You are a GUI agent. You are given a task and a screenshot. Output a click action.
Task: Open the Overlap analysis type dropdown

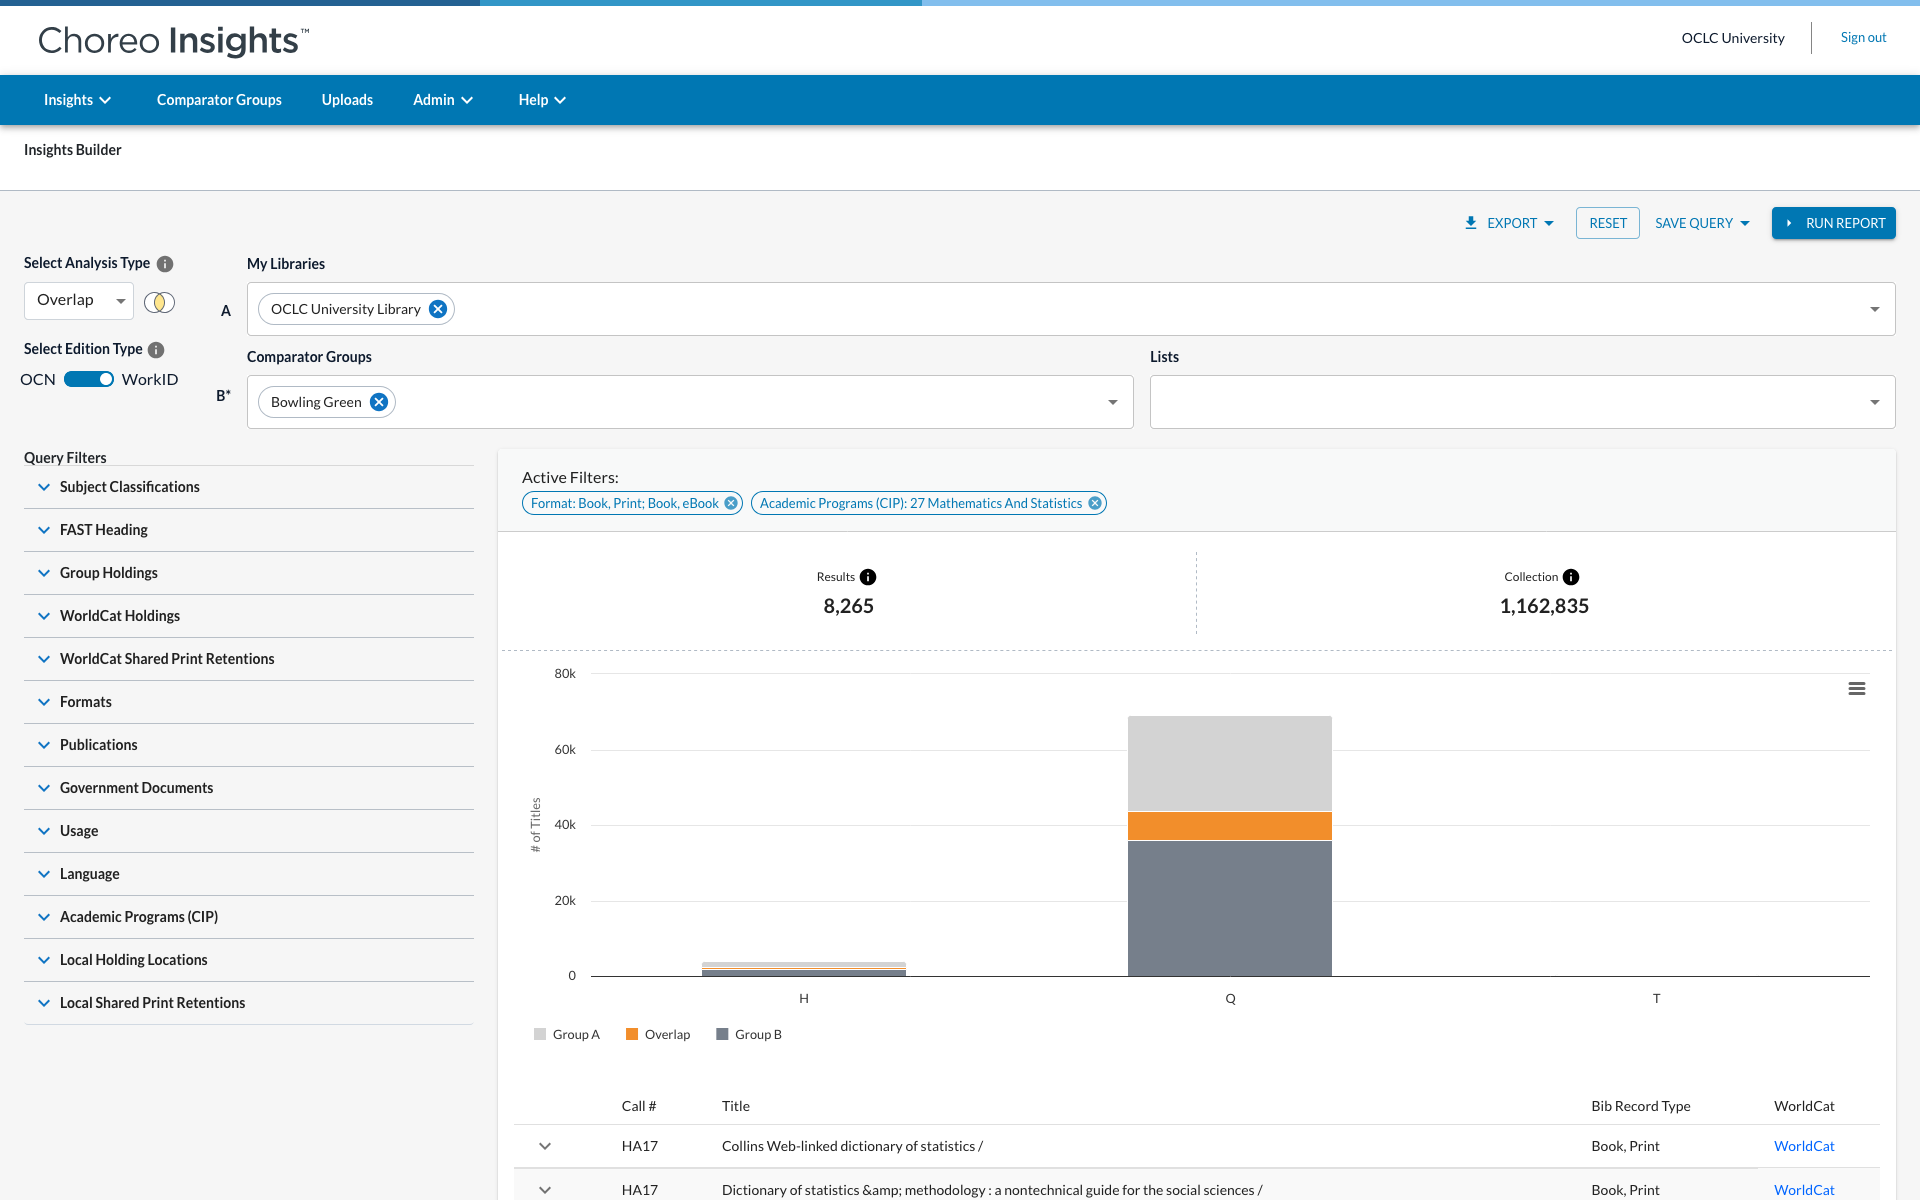pyautogui.click(x=79, y=300)
